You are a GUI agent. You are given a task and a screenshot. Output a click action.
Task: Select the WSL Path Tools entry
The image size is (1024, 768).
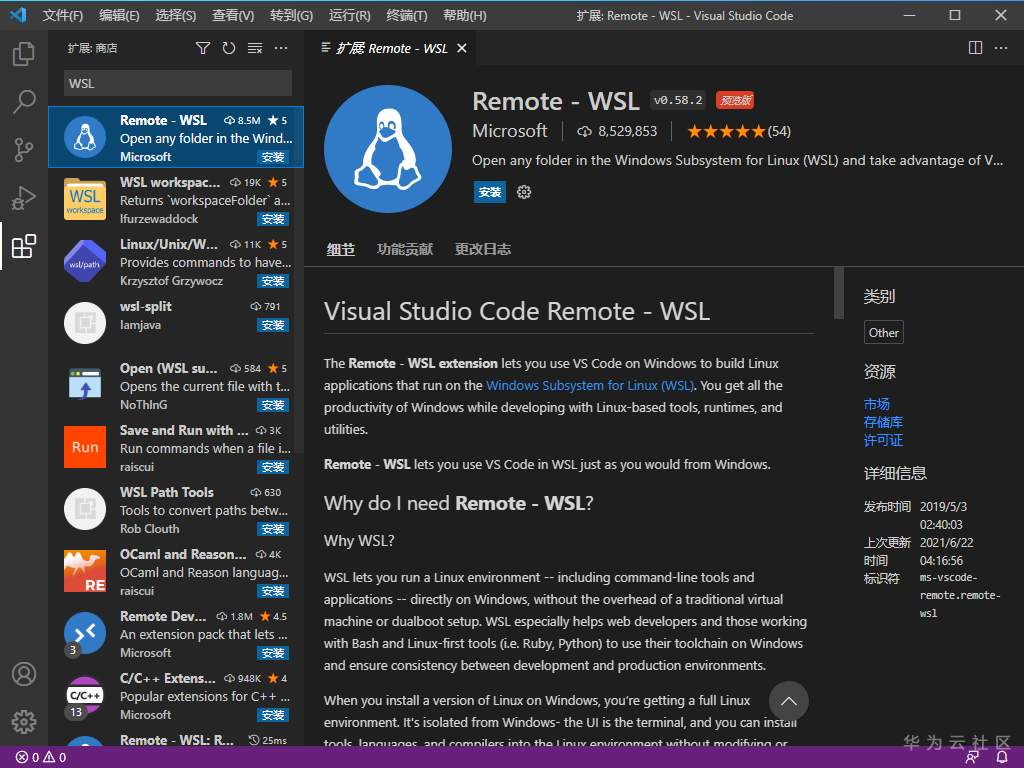click(x=176, y=509)
